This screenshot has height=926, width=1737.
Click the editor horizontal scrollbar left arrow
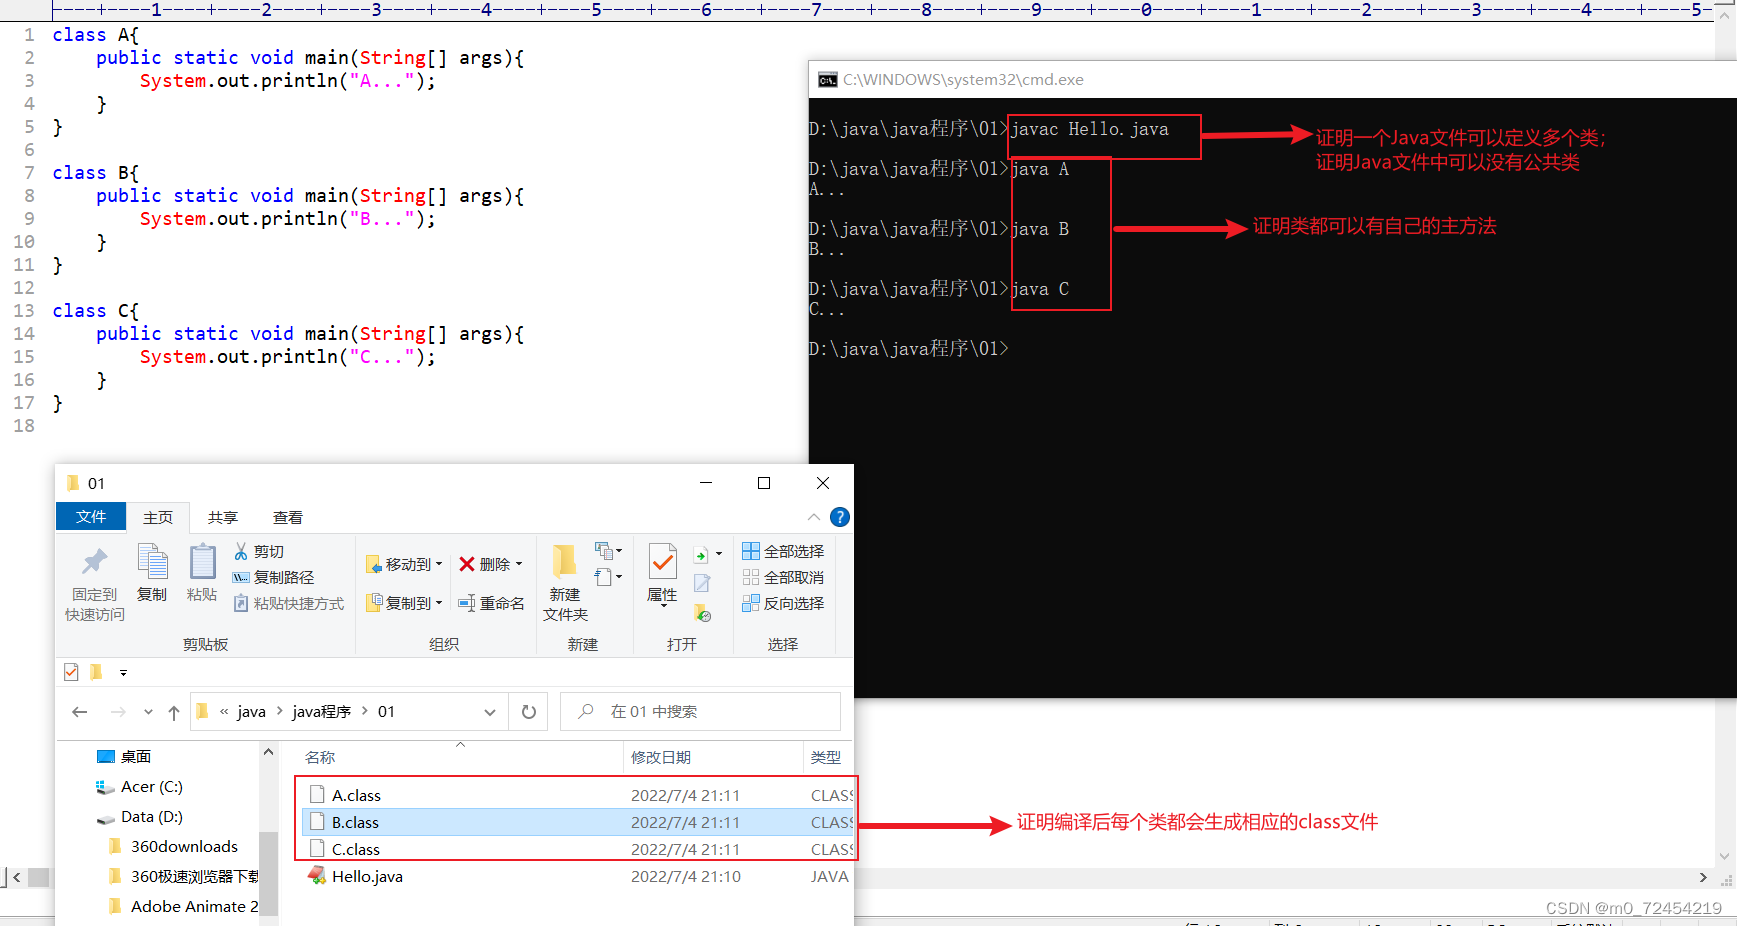point(17,877)
